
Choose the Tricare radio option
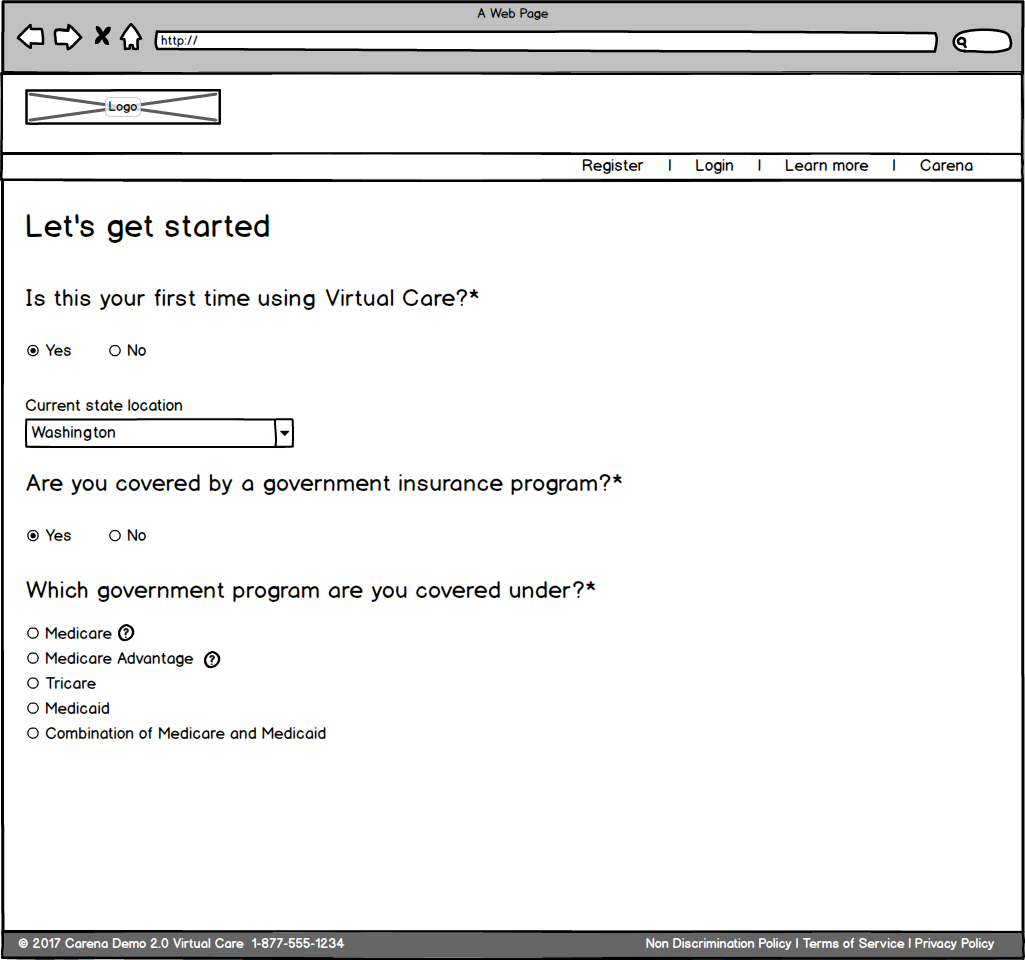pyautogui.click(x=61, y=683)
